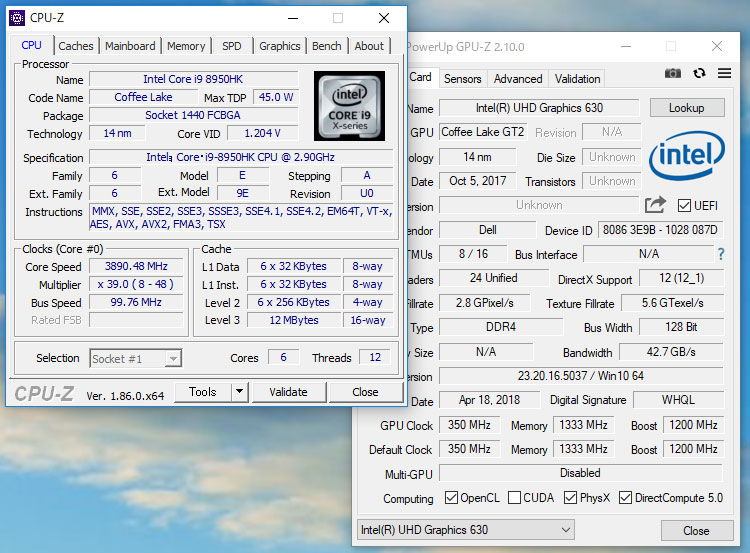Click the Multi-GPU Disabled field
This screenshot has height=553, width=750.
coord(580,473)
